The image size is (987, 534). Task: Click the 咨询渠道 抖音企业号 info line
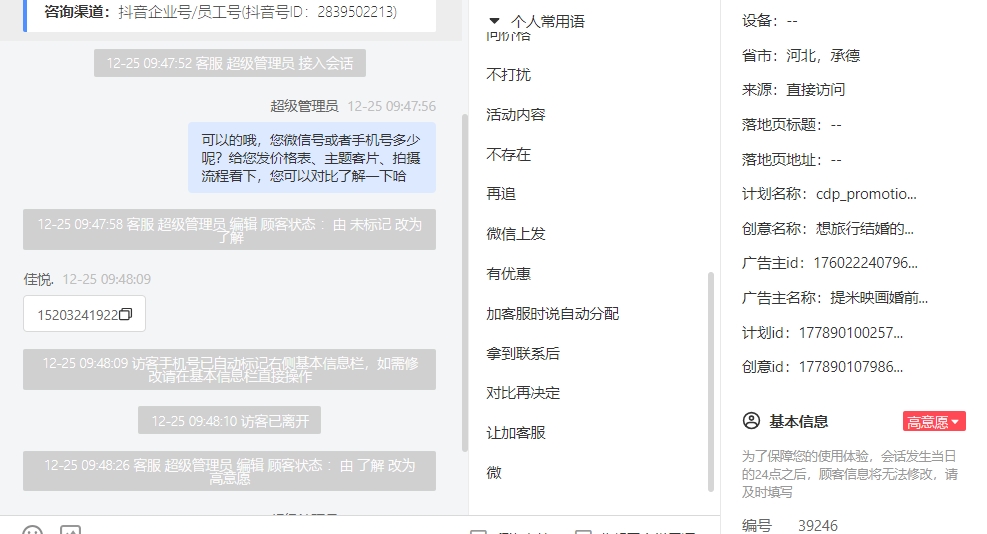[220, 11]
